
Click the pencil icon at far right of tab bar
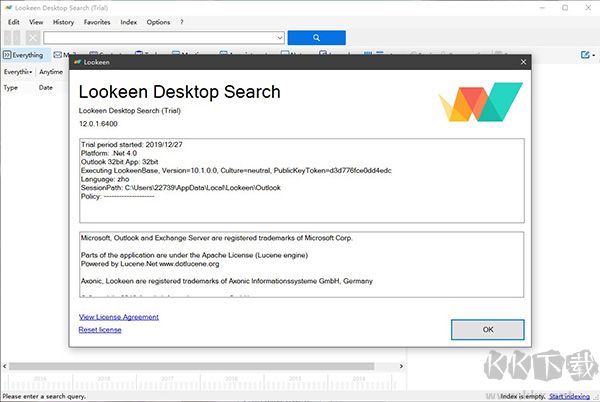pyautogui.click(x=583, y=55)
